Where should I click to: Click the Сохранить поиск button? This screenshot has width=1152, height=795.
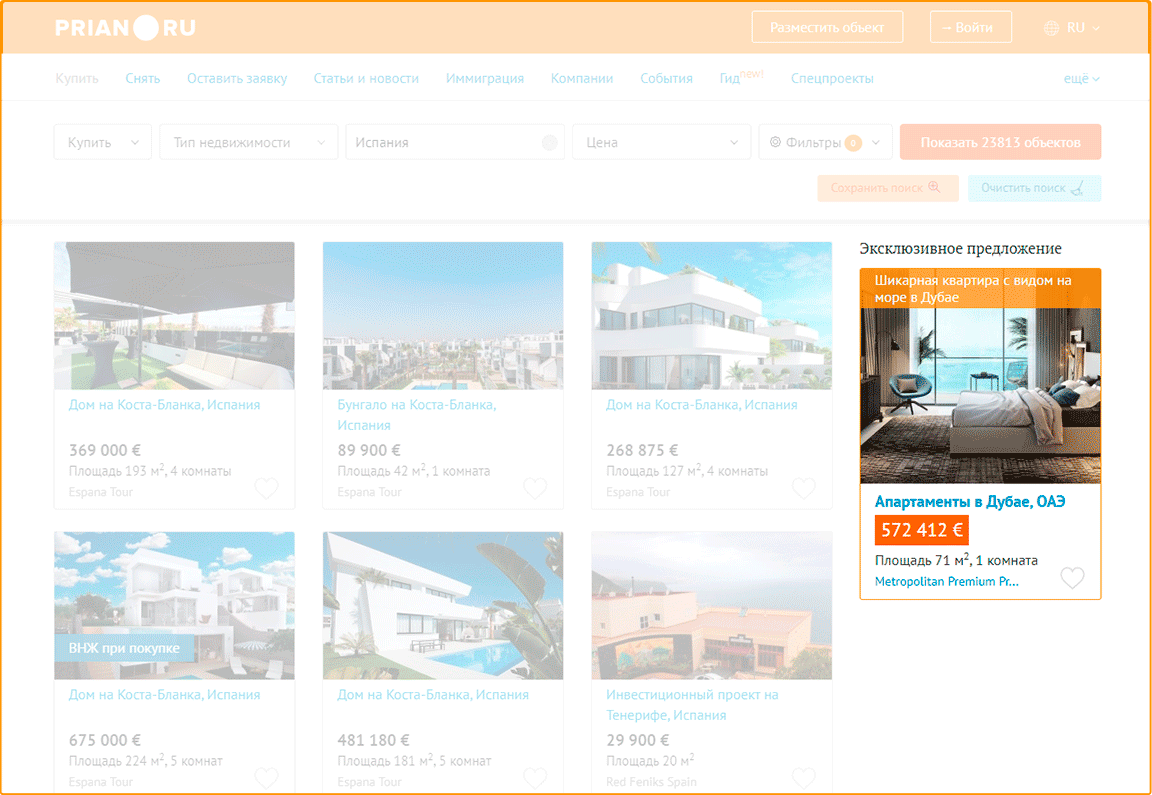(x=887, y=188)
